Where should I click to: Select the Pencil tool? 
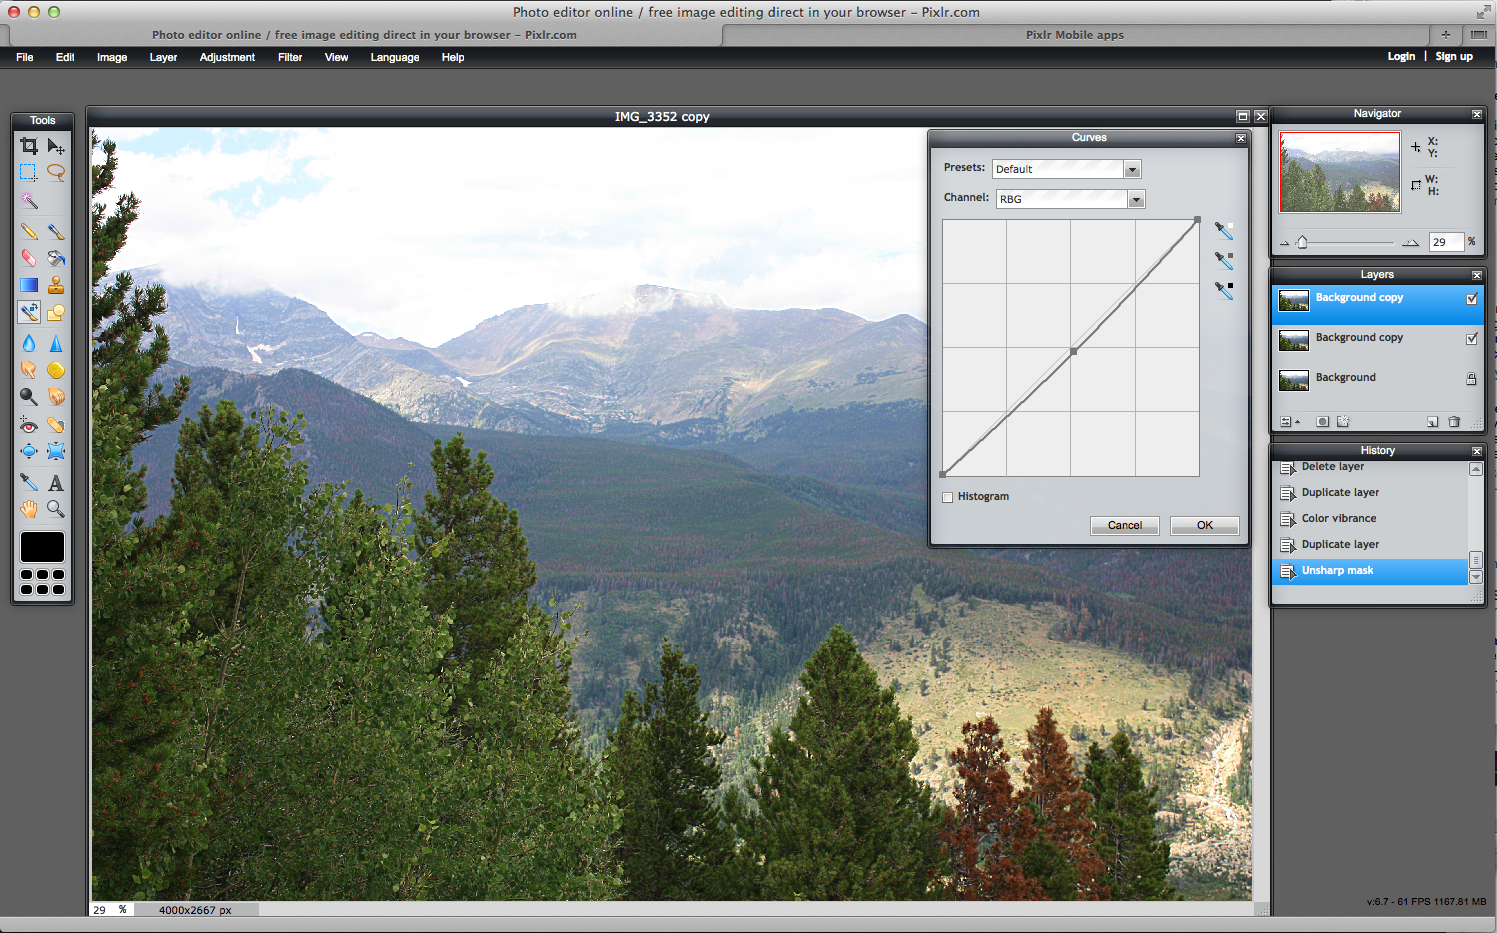(x=29, y=232)
